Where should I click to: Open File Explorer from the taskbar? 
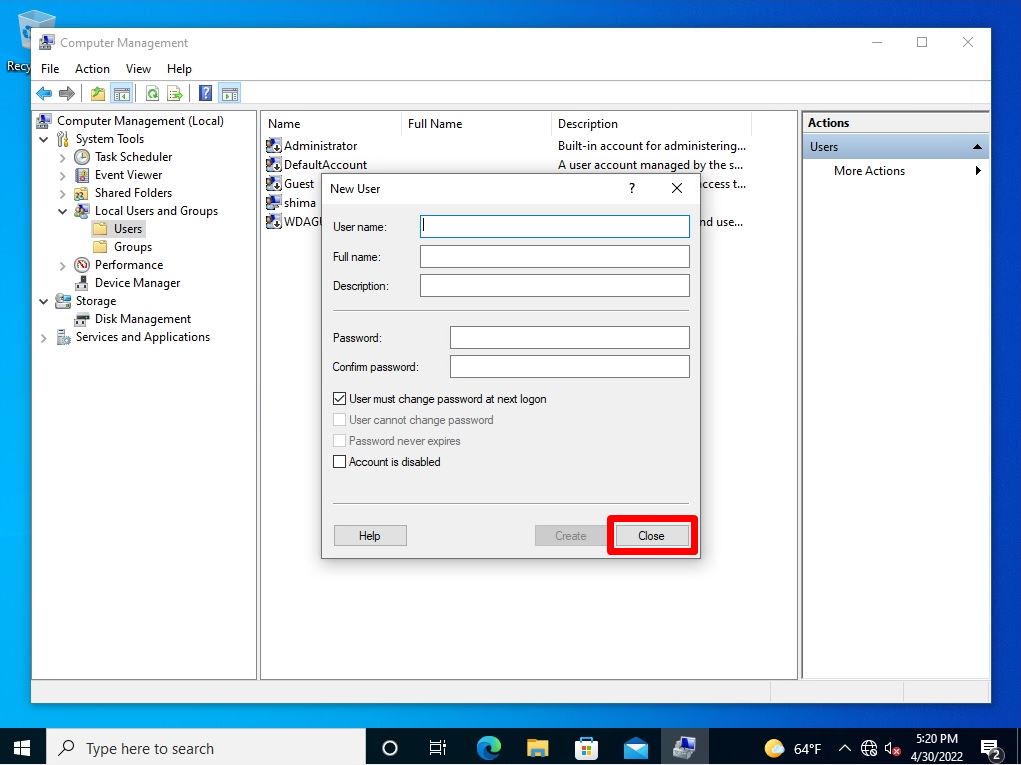(x=537, y=747)
